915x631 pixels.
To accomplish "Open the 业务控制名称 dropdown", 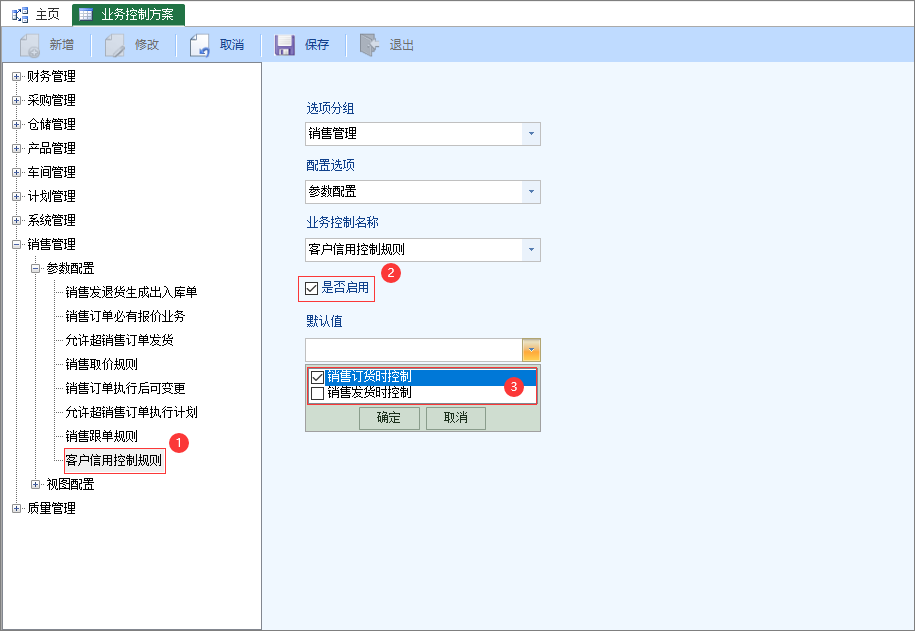I will tap(531, 250).
